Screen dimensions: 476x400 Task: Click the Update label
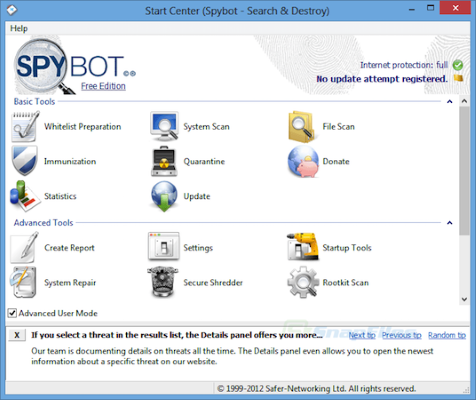[x=197, y=196]
